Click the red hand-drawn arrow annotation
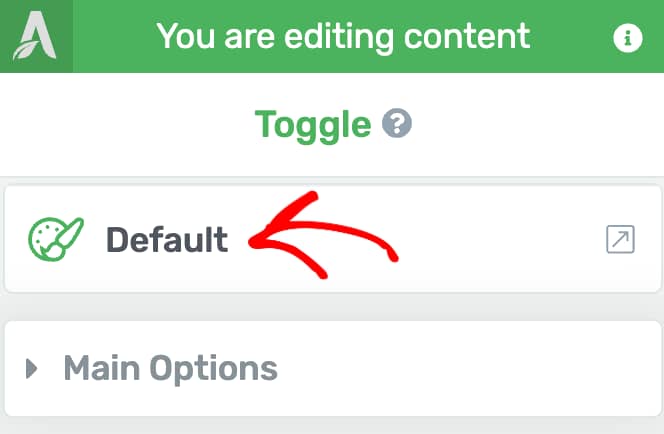Image resolution: width=664 pixels, height=434 pixels. [x=322, y=235]
